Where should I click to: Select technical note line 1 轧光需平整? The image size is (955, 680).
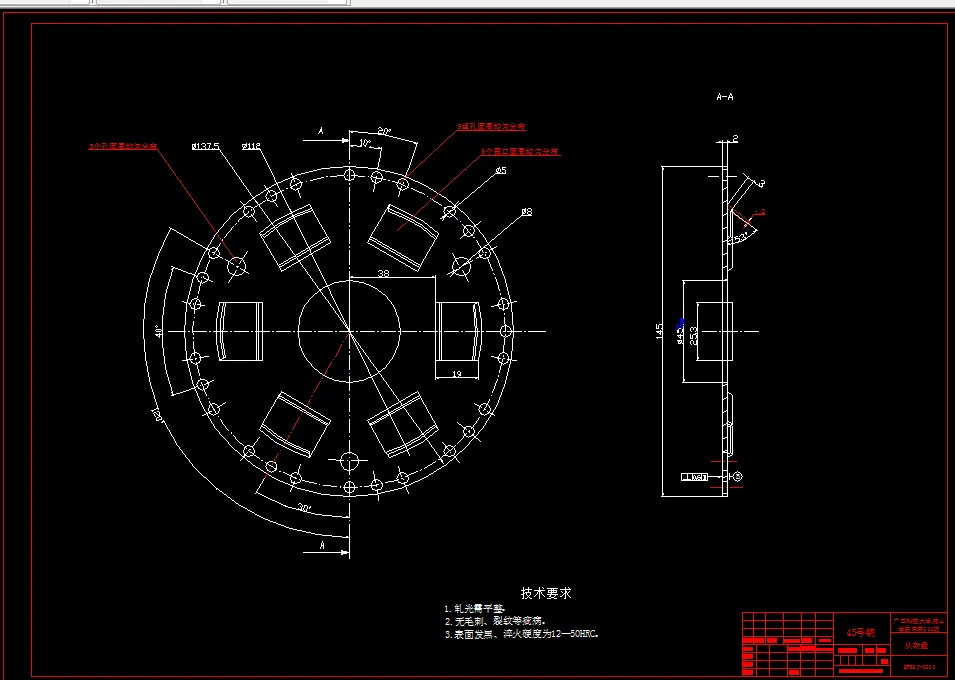(x=474, y=609)
